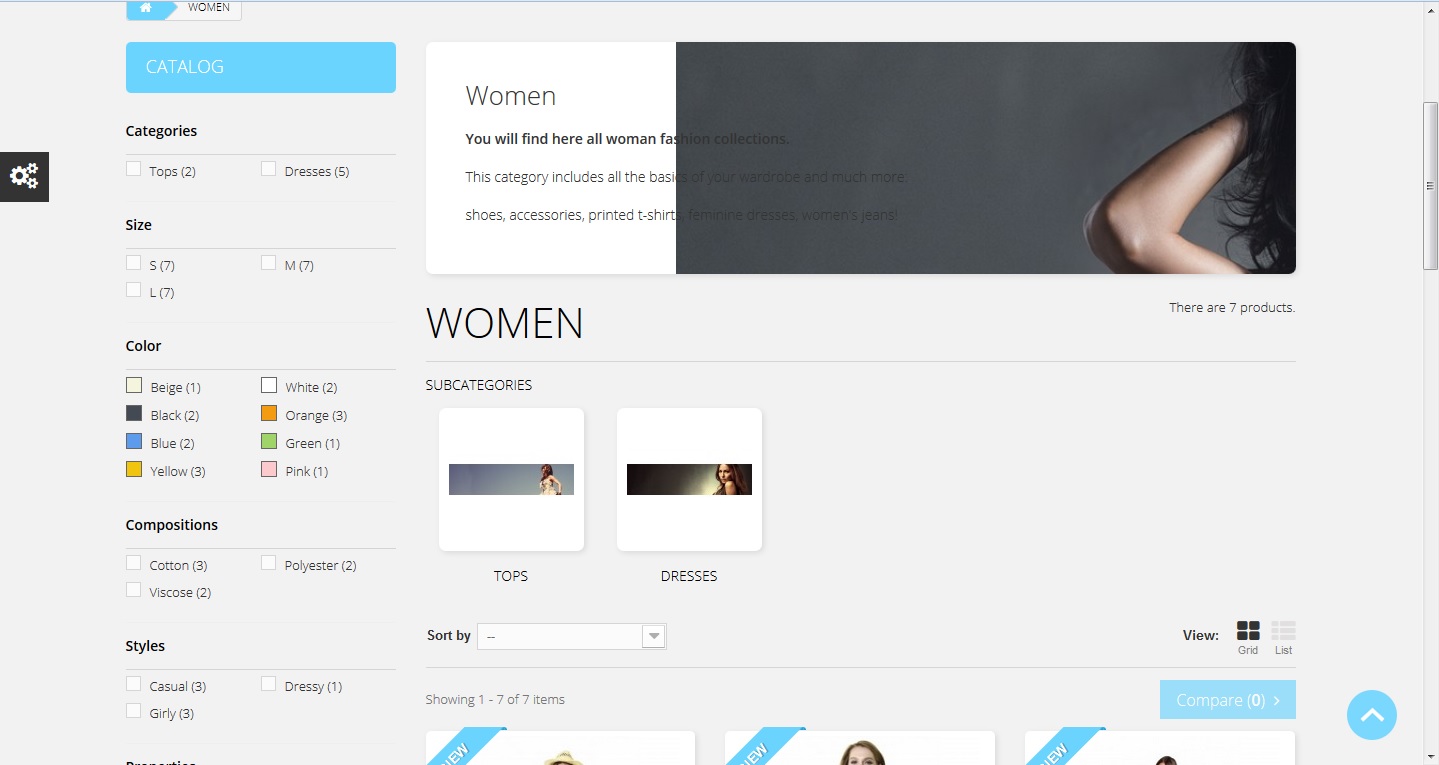Check size S (7) filter
This screenshot has width=1439, height=765.
point(134,263)
